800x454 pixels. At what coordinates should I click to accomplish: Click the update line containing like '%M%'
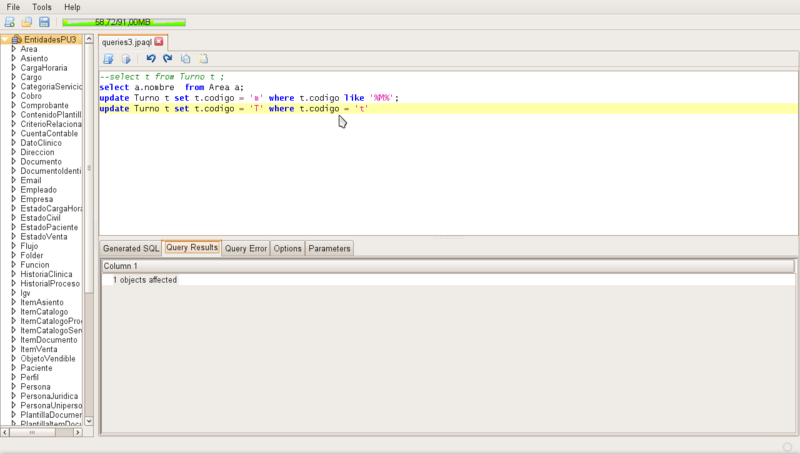coord(249,98)
